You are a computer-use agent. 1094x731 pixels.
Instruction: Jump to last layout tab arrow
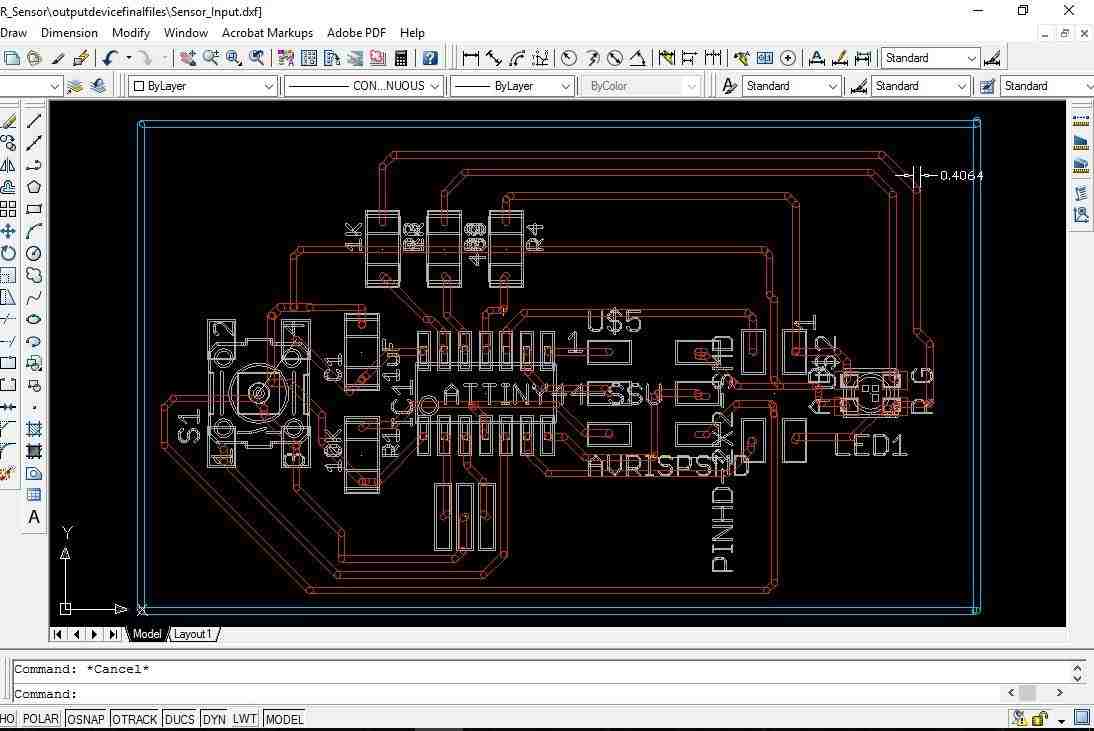(113, 634)
